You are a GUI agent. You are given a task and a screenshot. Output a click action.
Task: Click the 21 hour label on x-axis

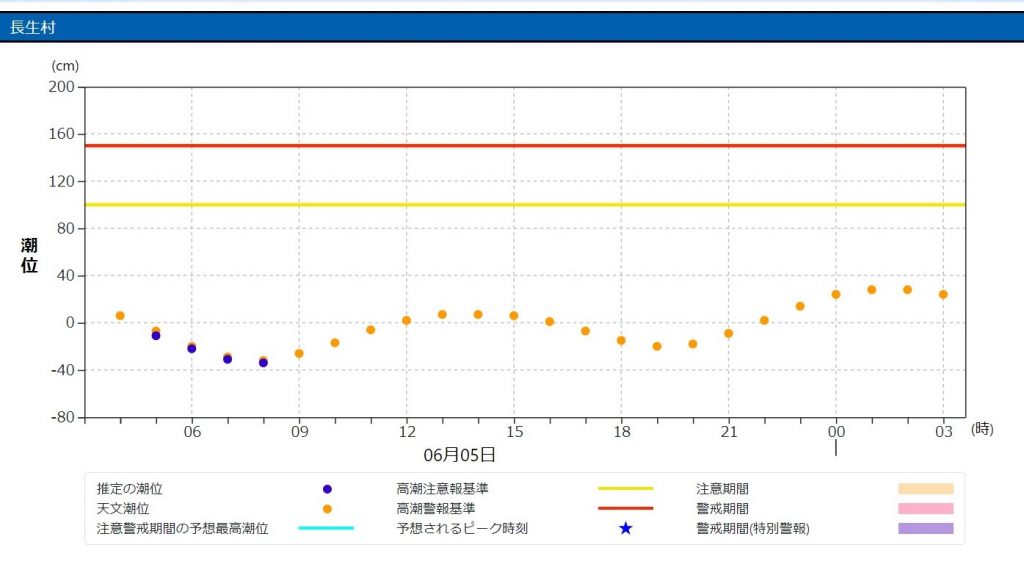[729, 432]
